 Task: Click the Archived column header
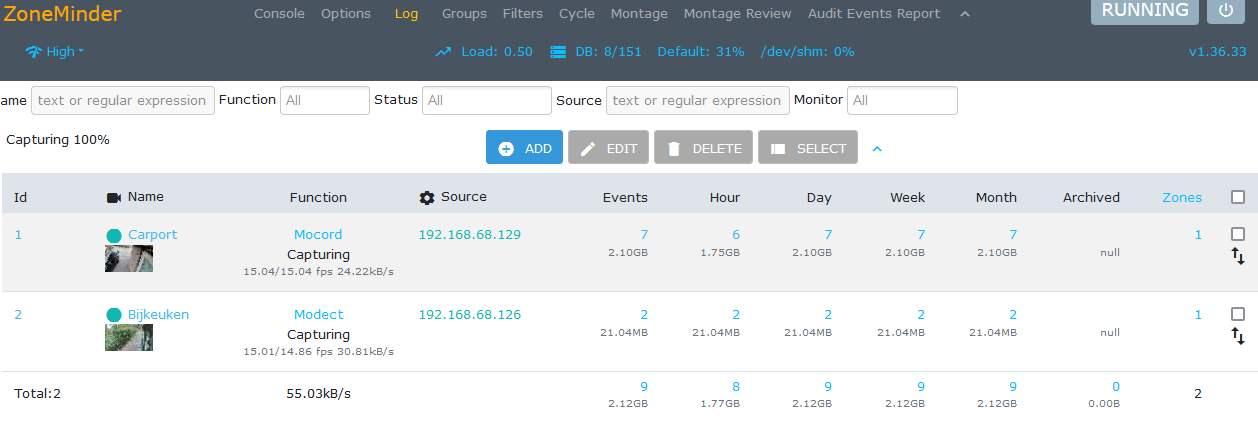pyautogui.click(x=1091, y=198)
